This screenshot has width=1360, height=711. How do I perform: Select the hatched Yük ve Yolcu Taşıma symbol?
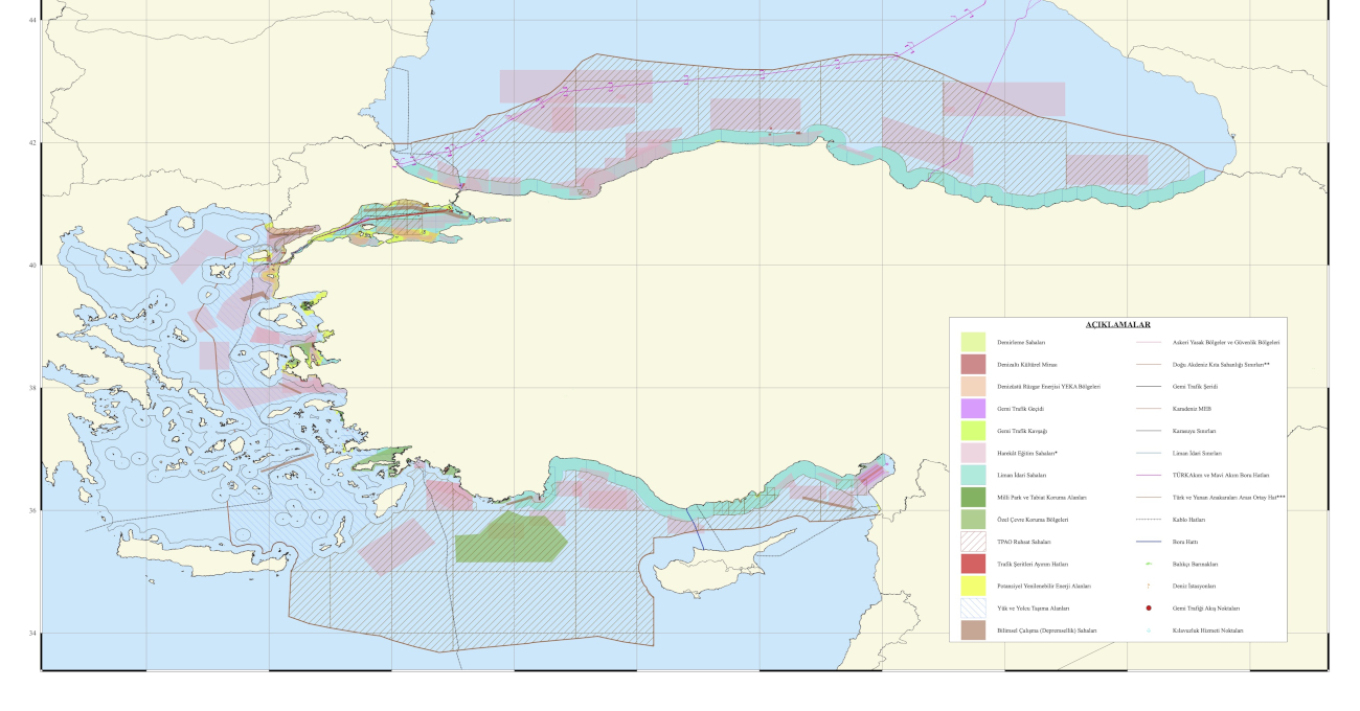973,608
